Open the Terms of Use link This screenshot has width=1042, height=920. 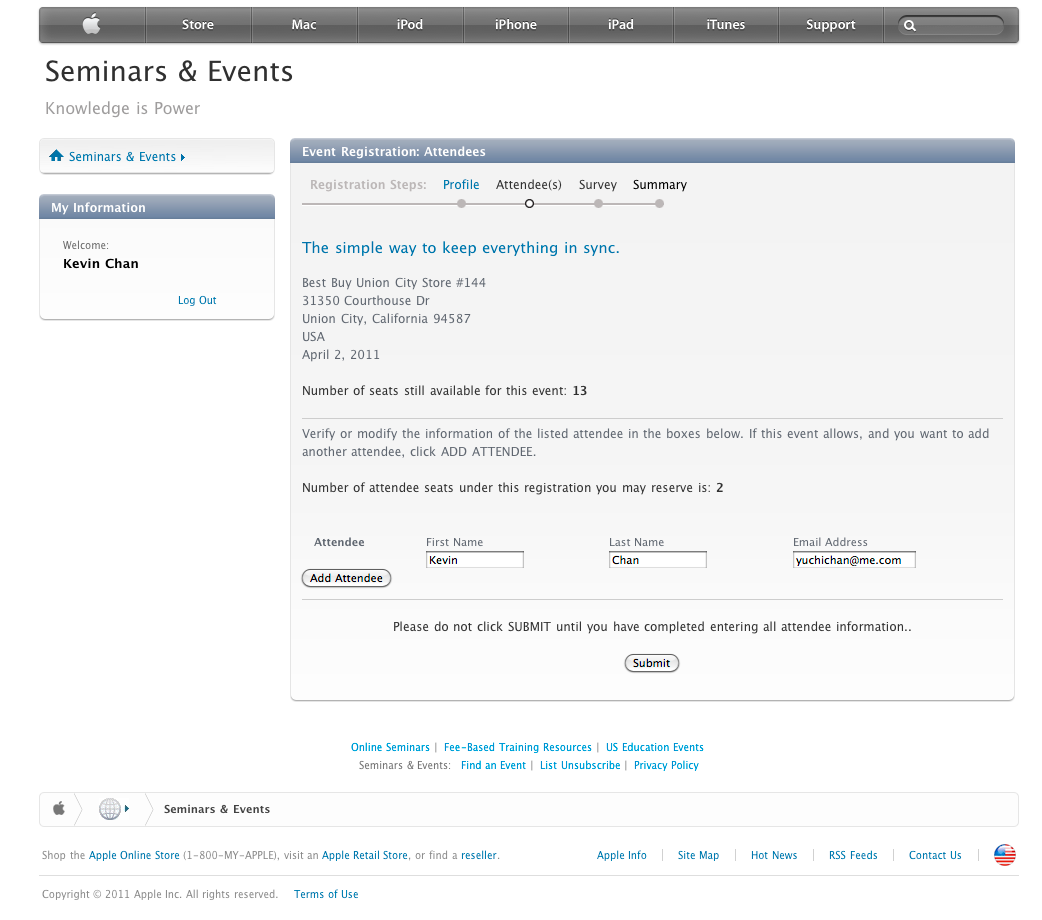(x=326, y=894)
